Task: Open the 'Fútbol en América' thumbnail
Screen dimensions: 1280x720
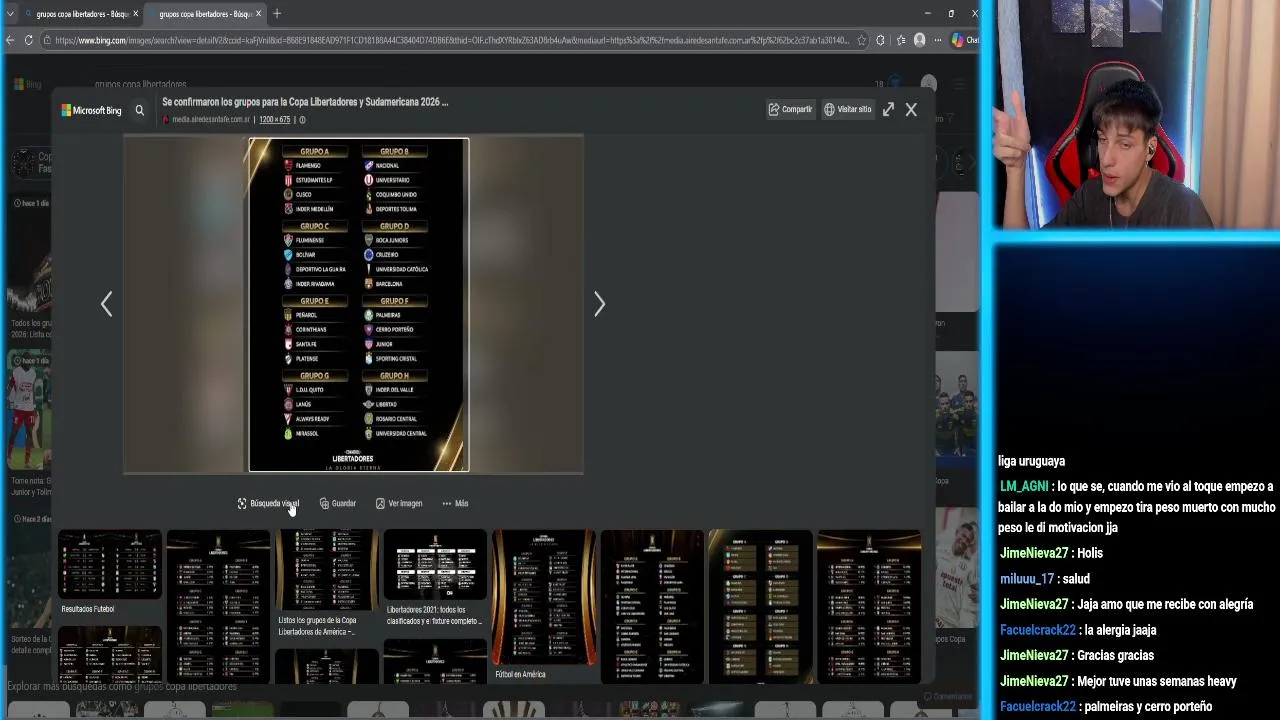Action: pyautogui.click(x=543, y=598)
